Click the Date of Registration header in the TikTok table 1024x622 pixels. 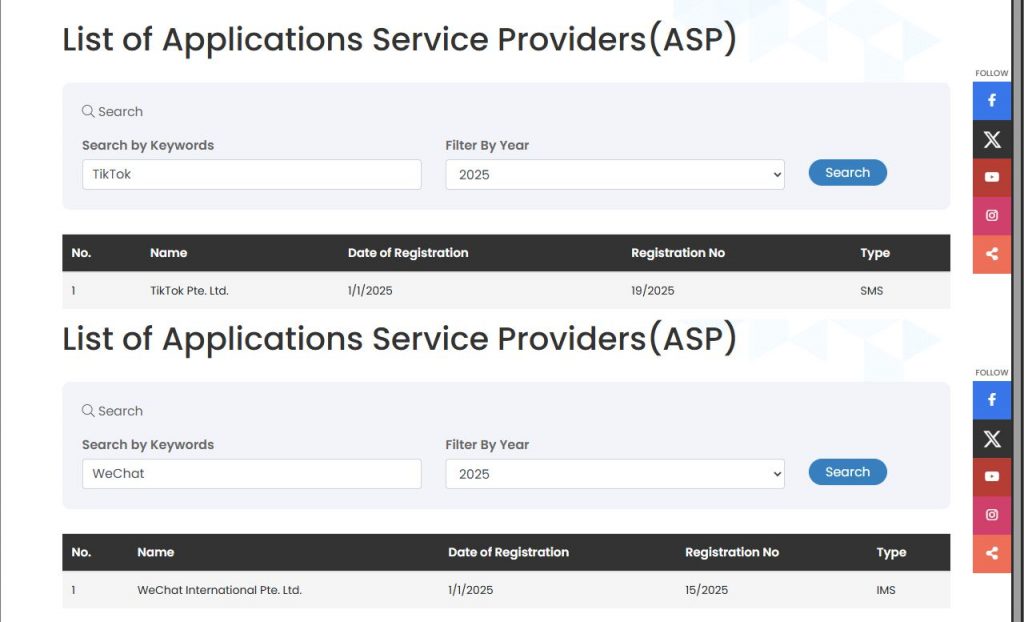408,253
